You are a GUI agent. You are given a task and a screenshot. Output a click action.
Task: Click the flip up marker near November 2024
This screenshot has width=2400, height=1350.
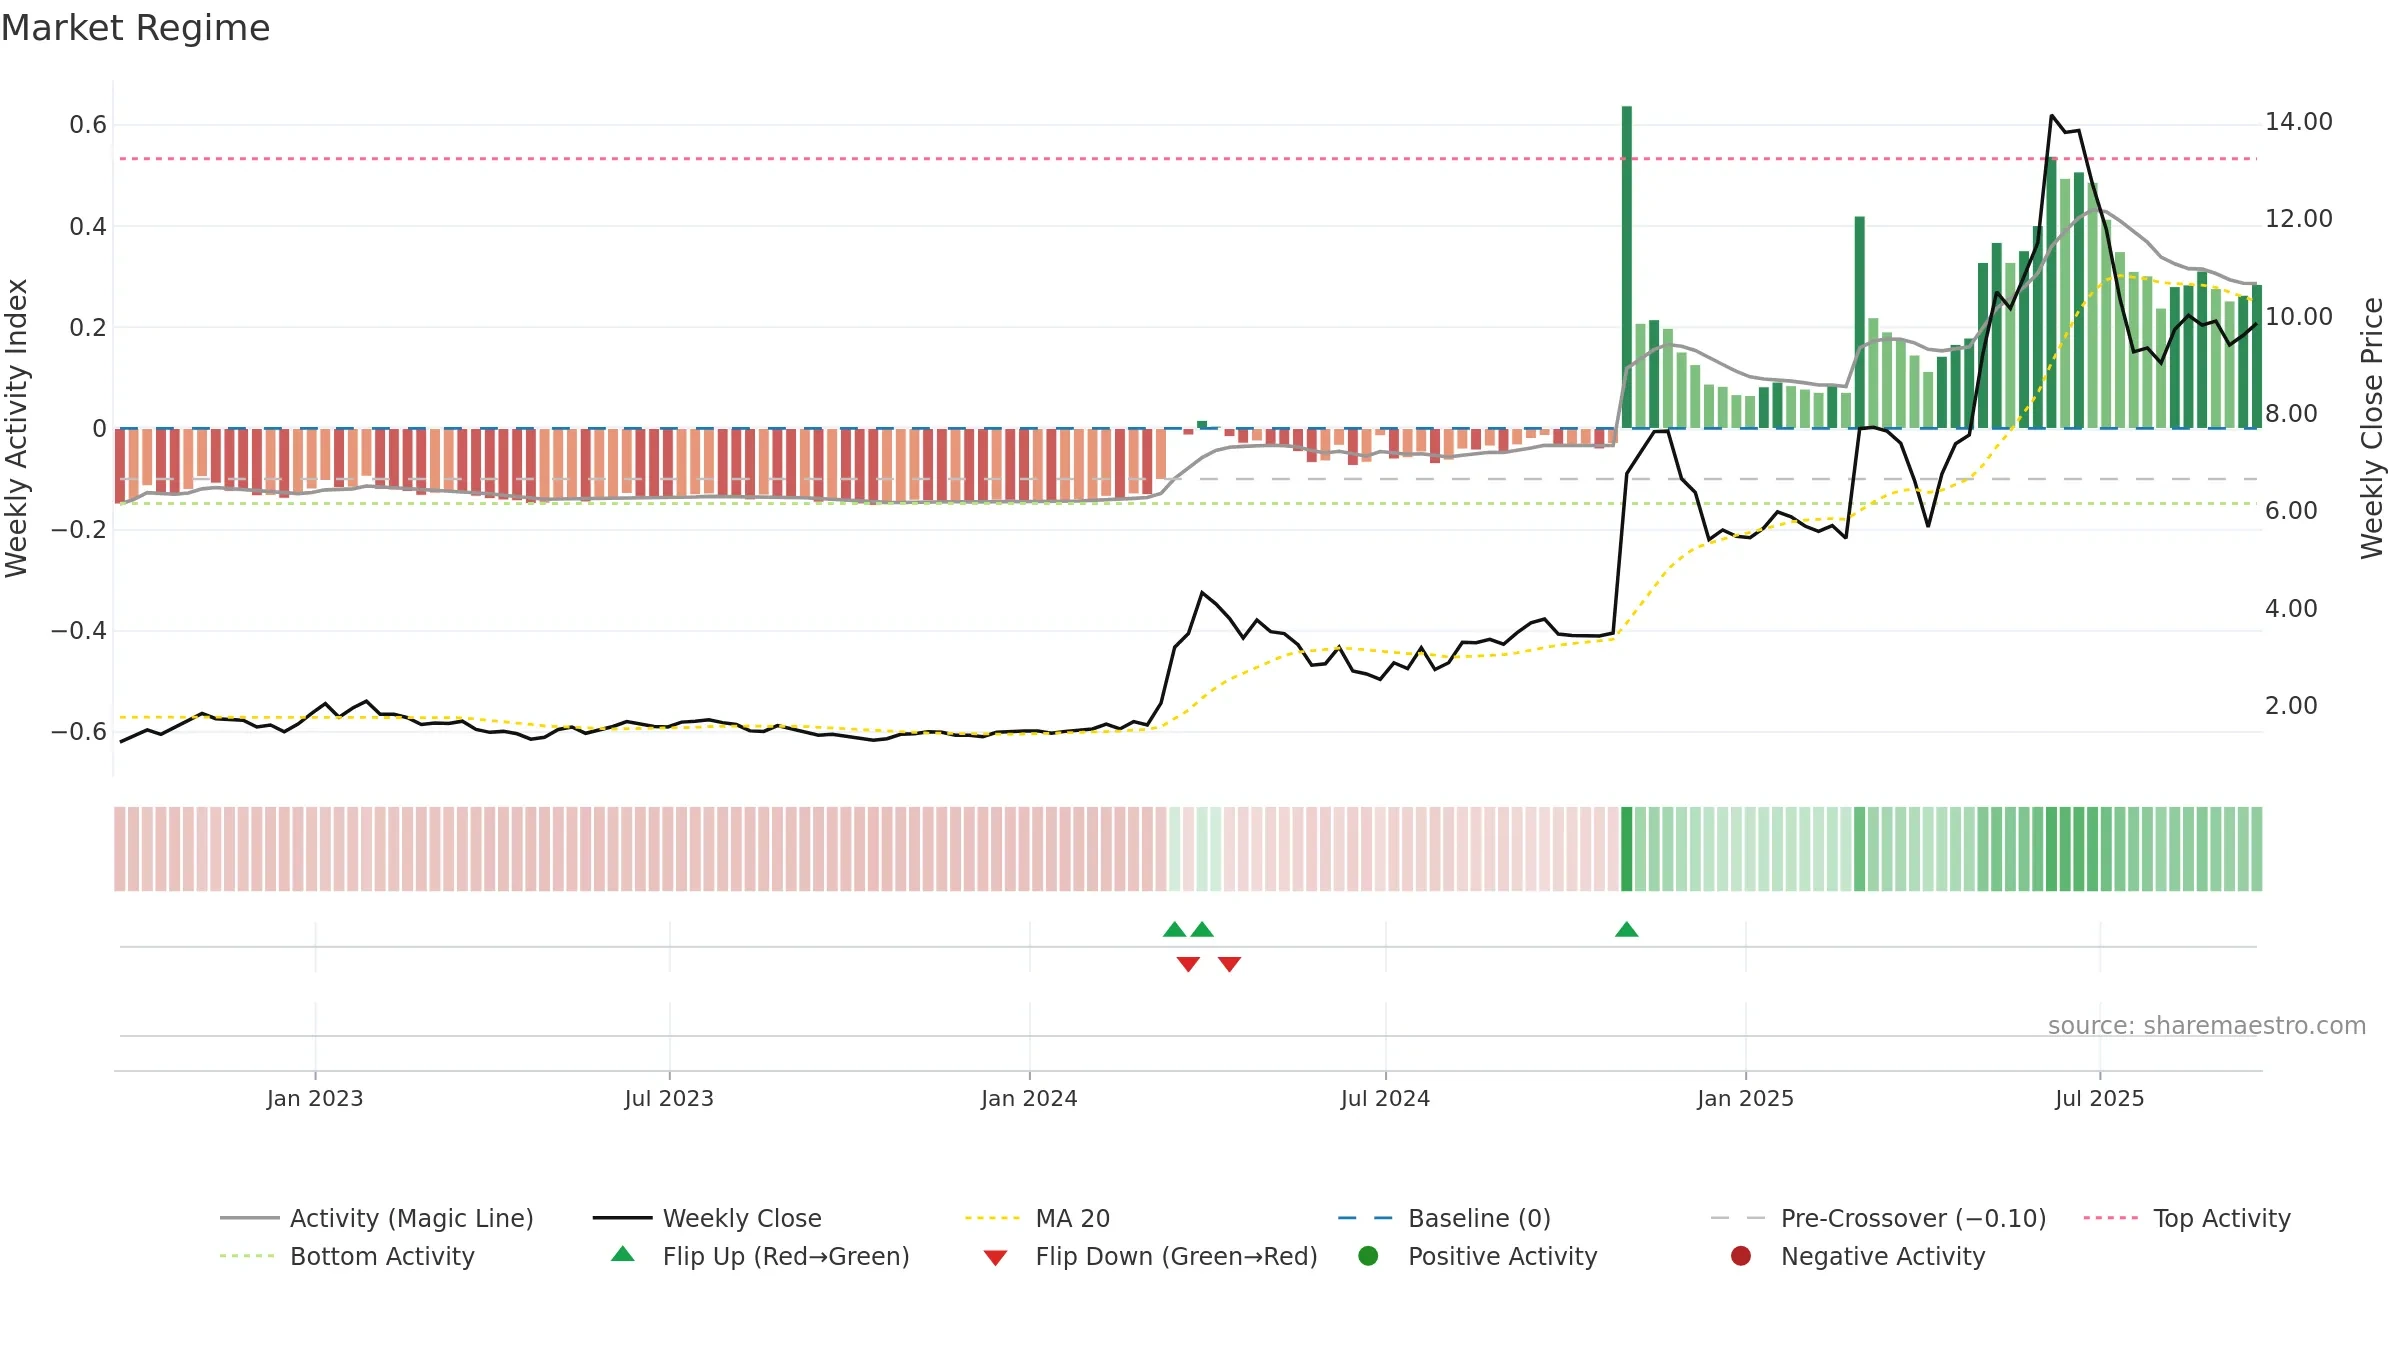pyautogui.click(x=1627, y=930)
